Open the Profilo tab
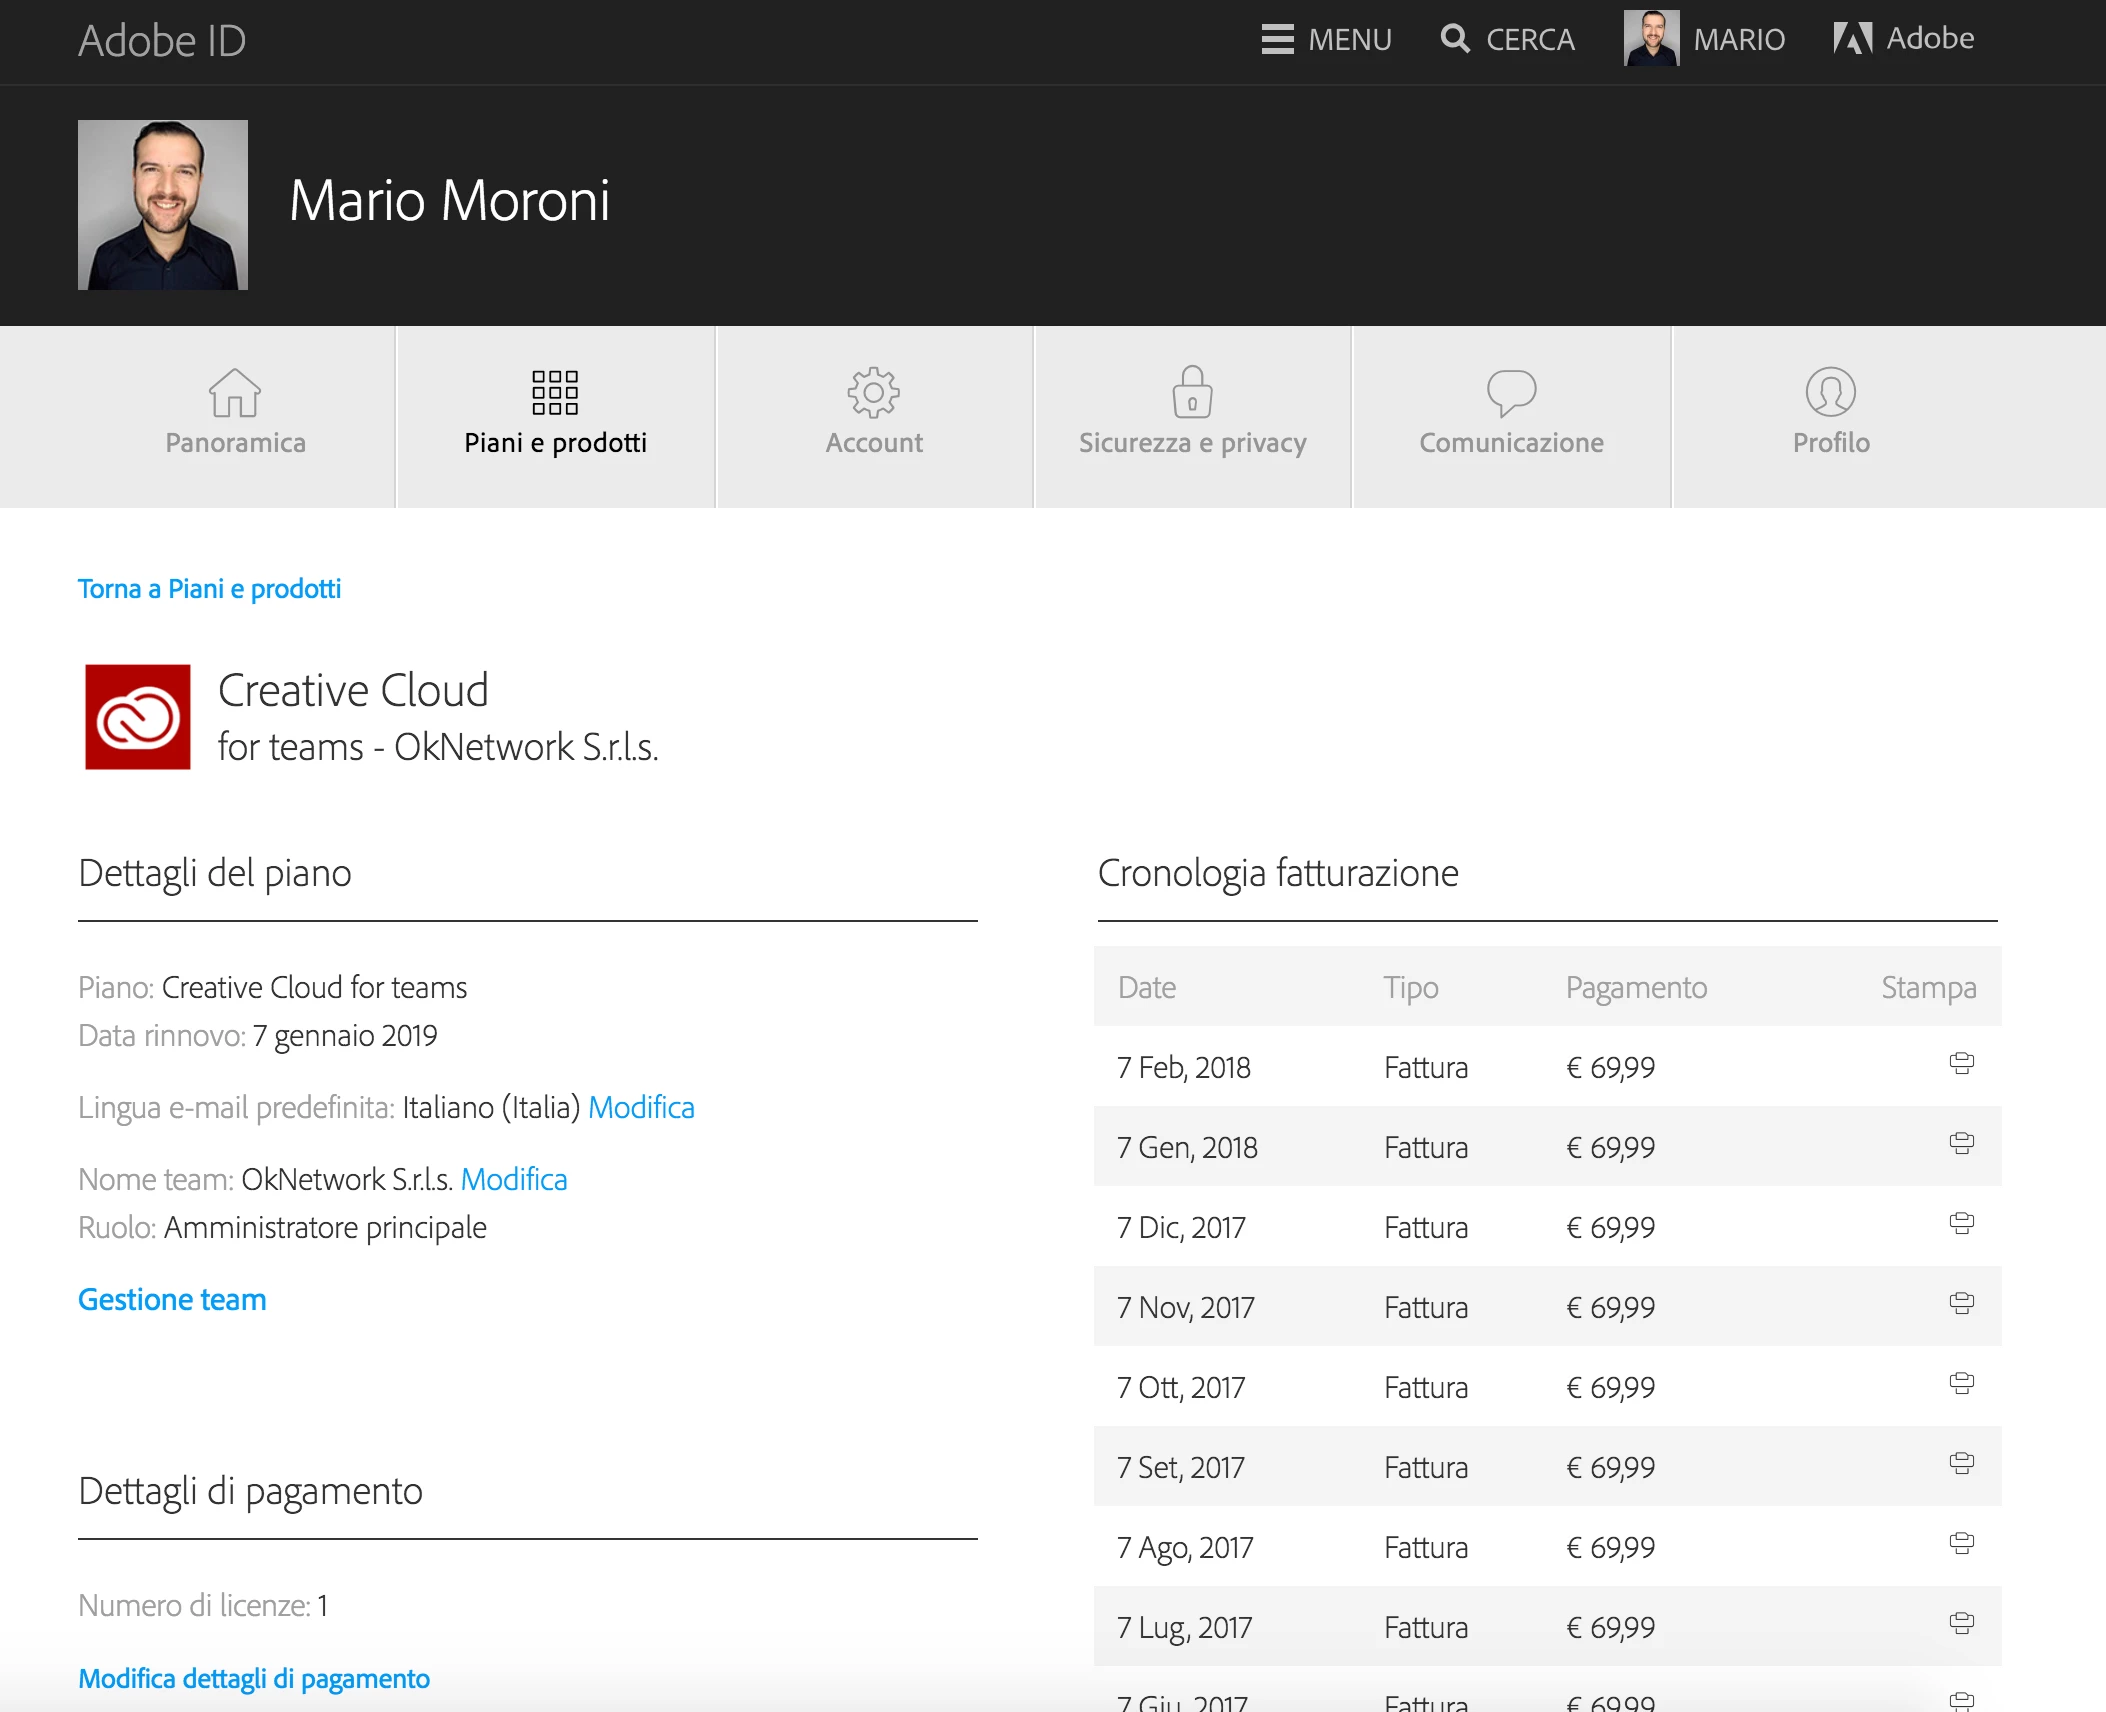 [x=1831, y=417]
